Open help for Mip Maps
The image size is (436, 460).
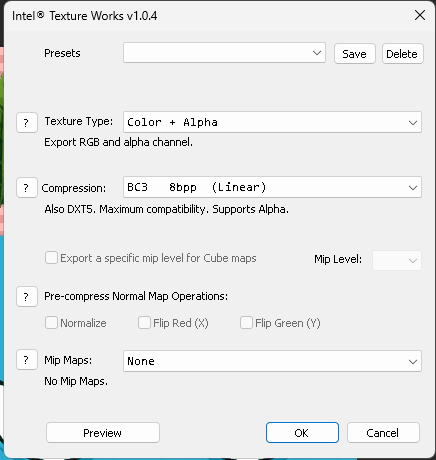coord(27,360)
